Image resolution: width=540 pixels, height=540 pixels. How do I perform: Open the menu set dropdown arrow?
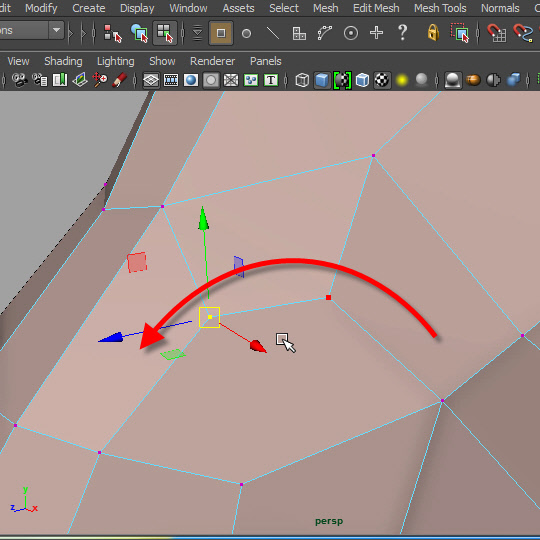pos(56,30)
